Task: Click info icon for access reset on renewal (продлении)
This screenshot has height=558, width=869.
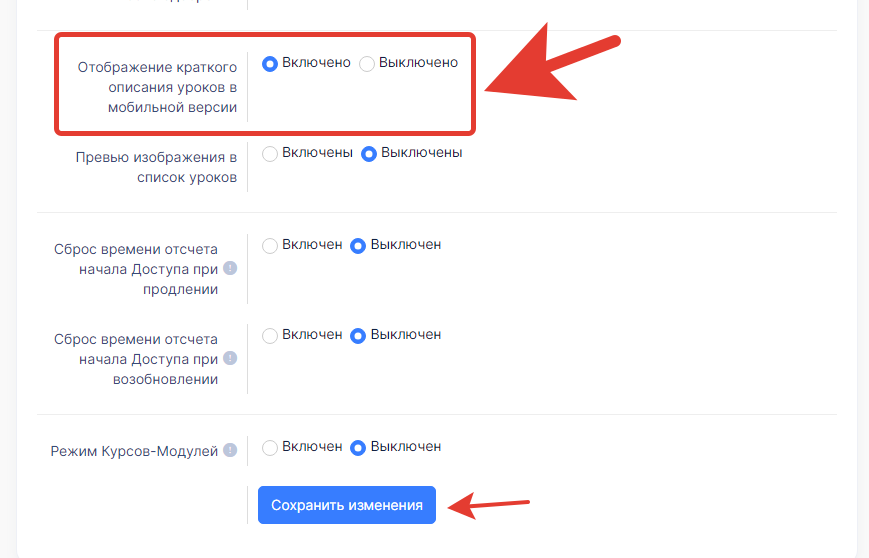Action: tap(230, 268)
